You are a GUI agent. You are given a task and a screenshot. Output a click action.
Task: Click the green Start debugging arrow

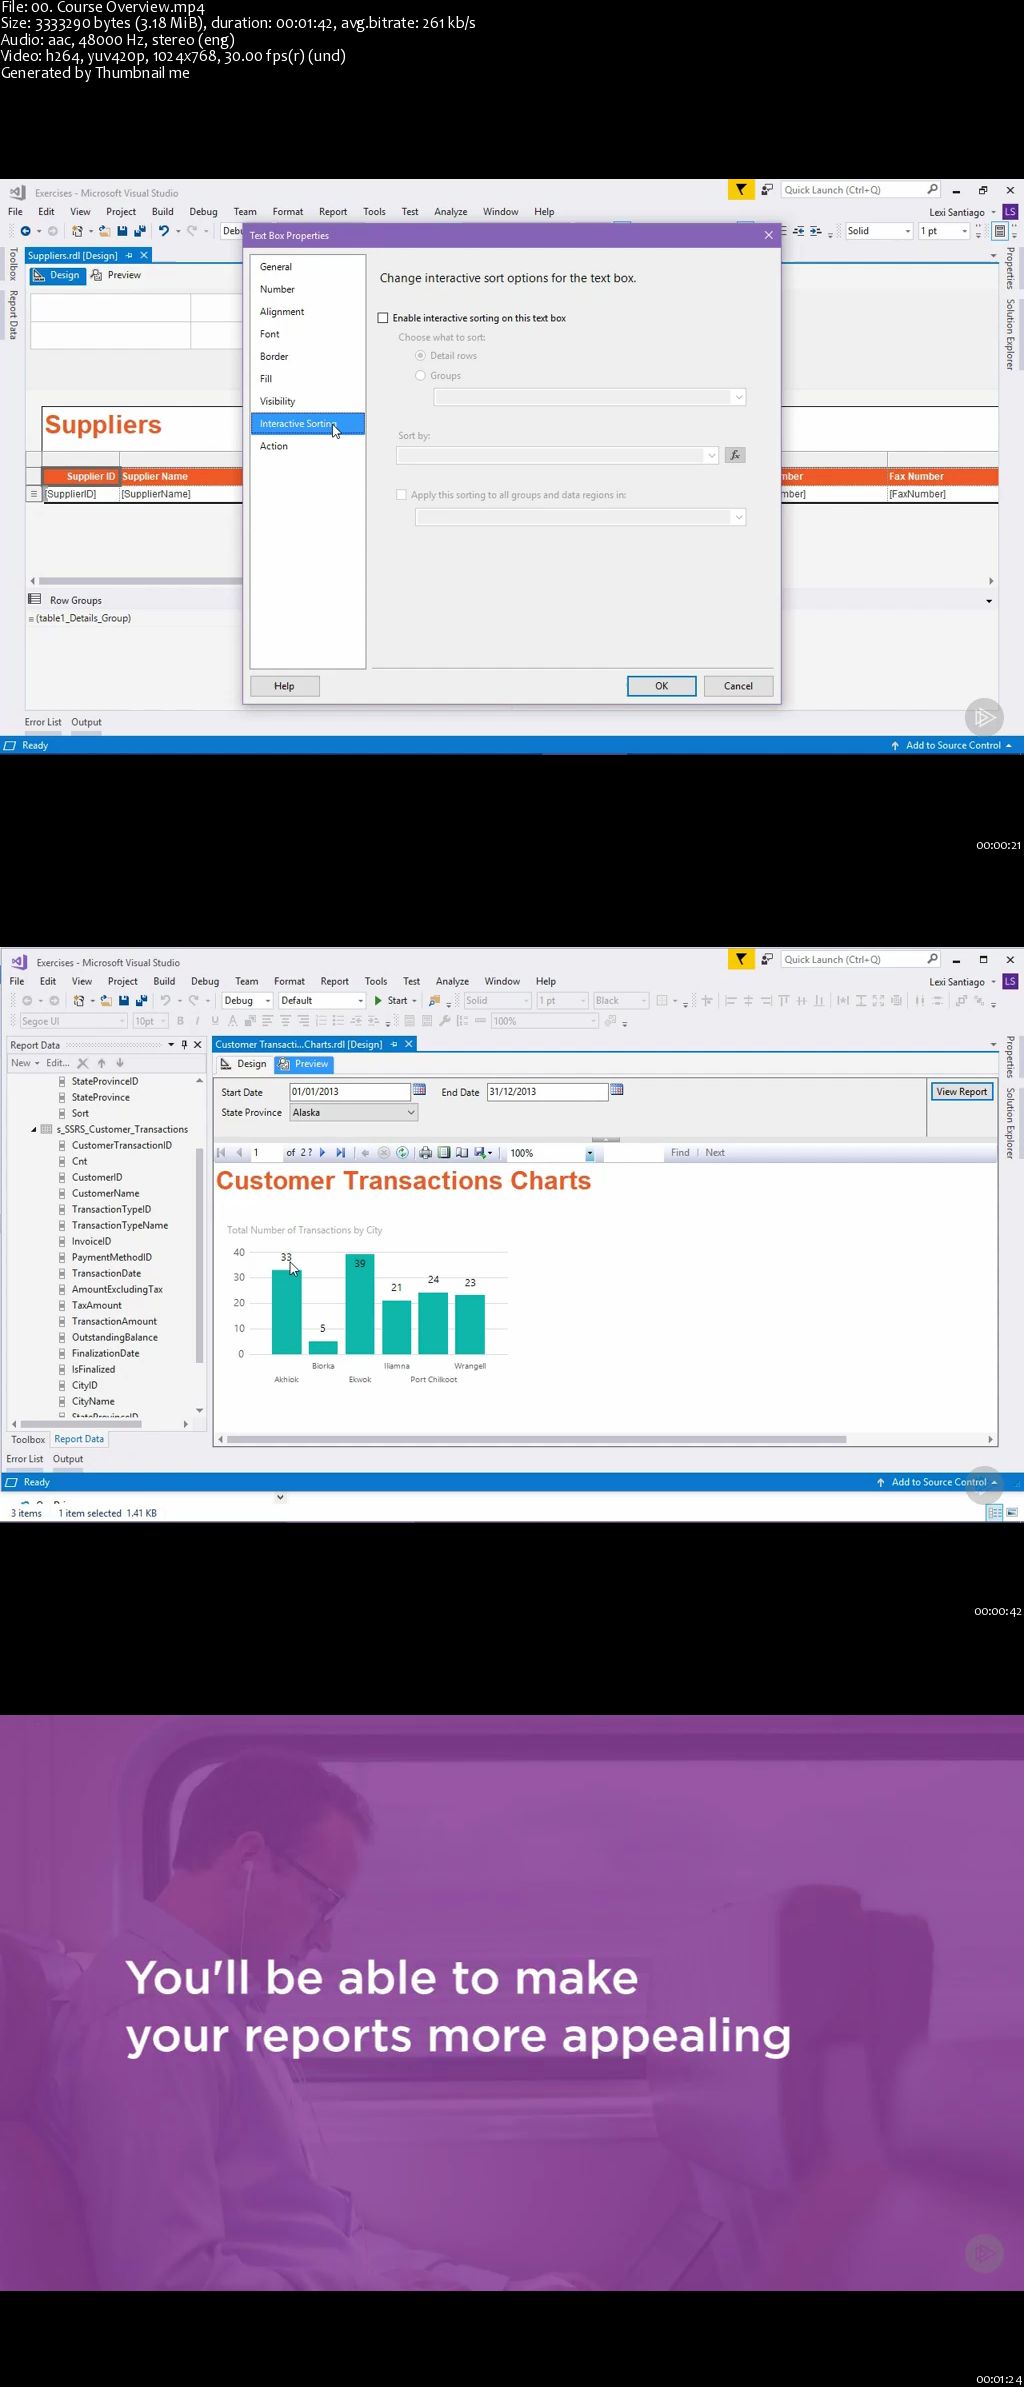(378, 1000)
